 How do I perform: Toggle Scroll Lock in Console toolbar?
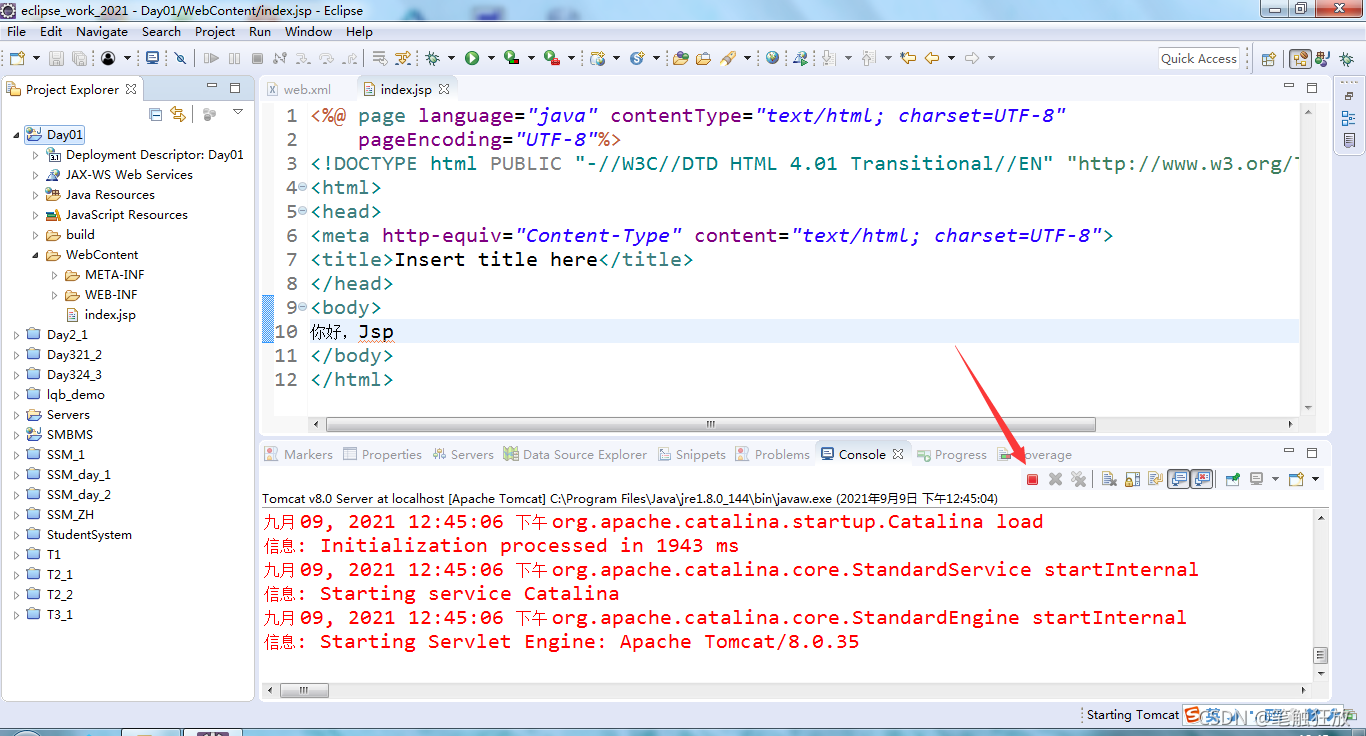1132,480
